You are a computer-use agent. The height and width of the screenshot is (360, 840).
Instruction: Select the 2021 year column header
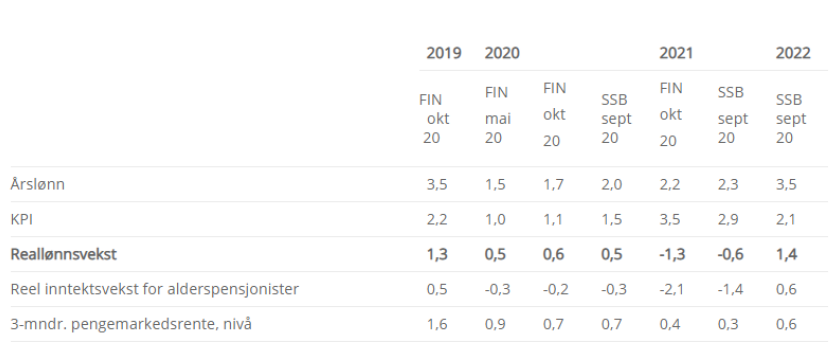coord(676,53)
